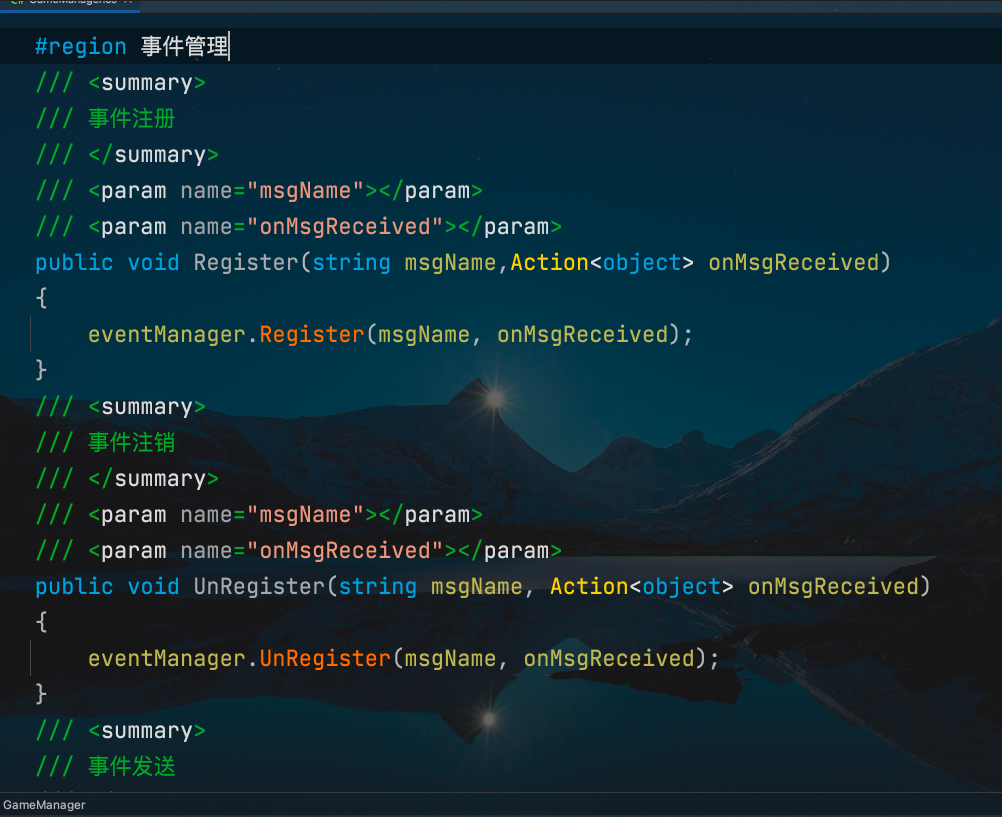1002x817 pixels.
Task: Click opening brace of Register method
Action: click(x=41, y=299)
